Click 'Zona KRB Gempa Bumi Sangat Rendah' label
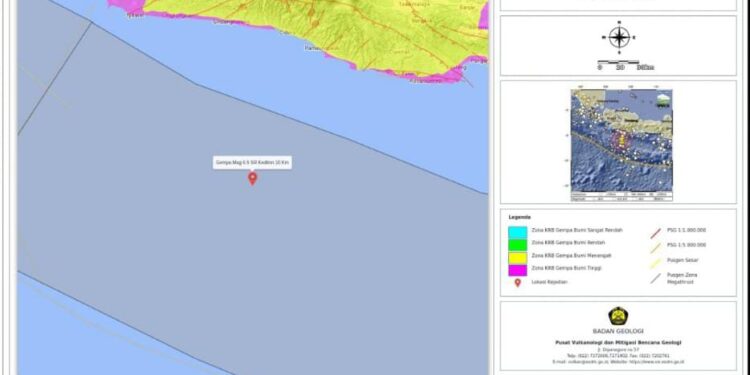The width and height of the screenshot is (750, 375). coord(577,230)
